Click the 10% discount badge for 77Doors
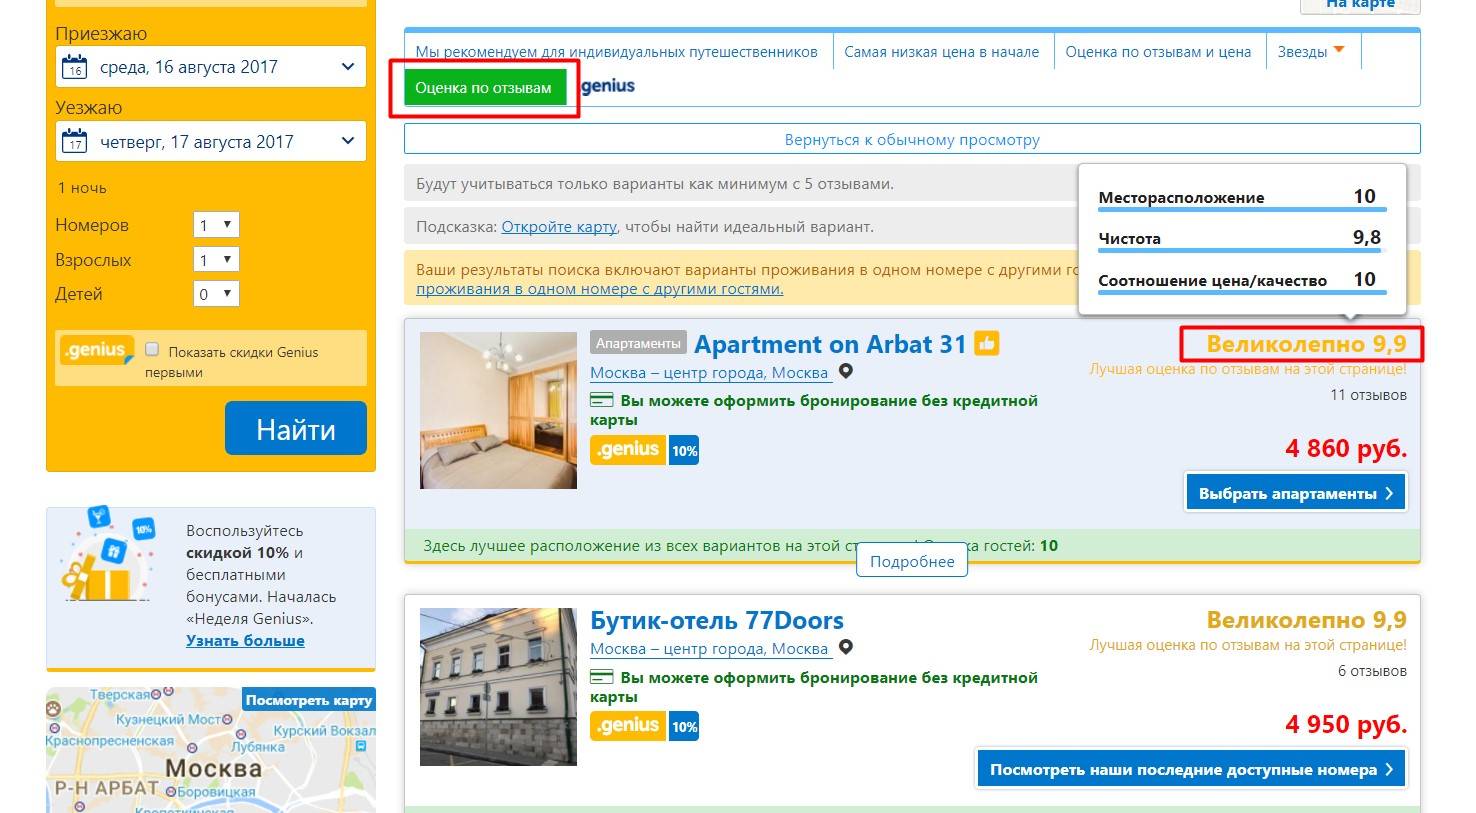Screen dimensions: 1476x813 [x=684, y=727]
